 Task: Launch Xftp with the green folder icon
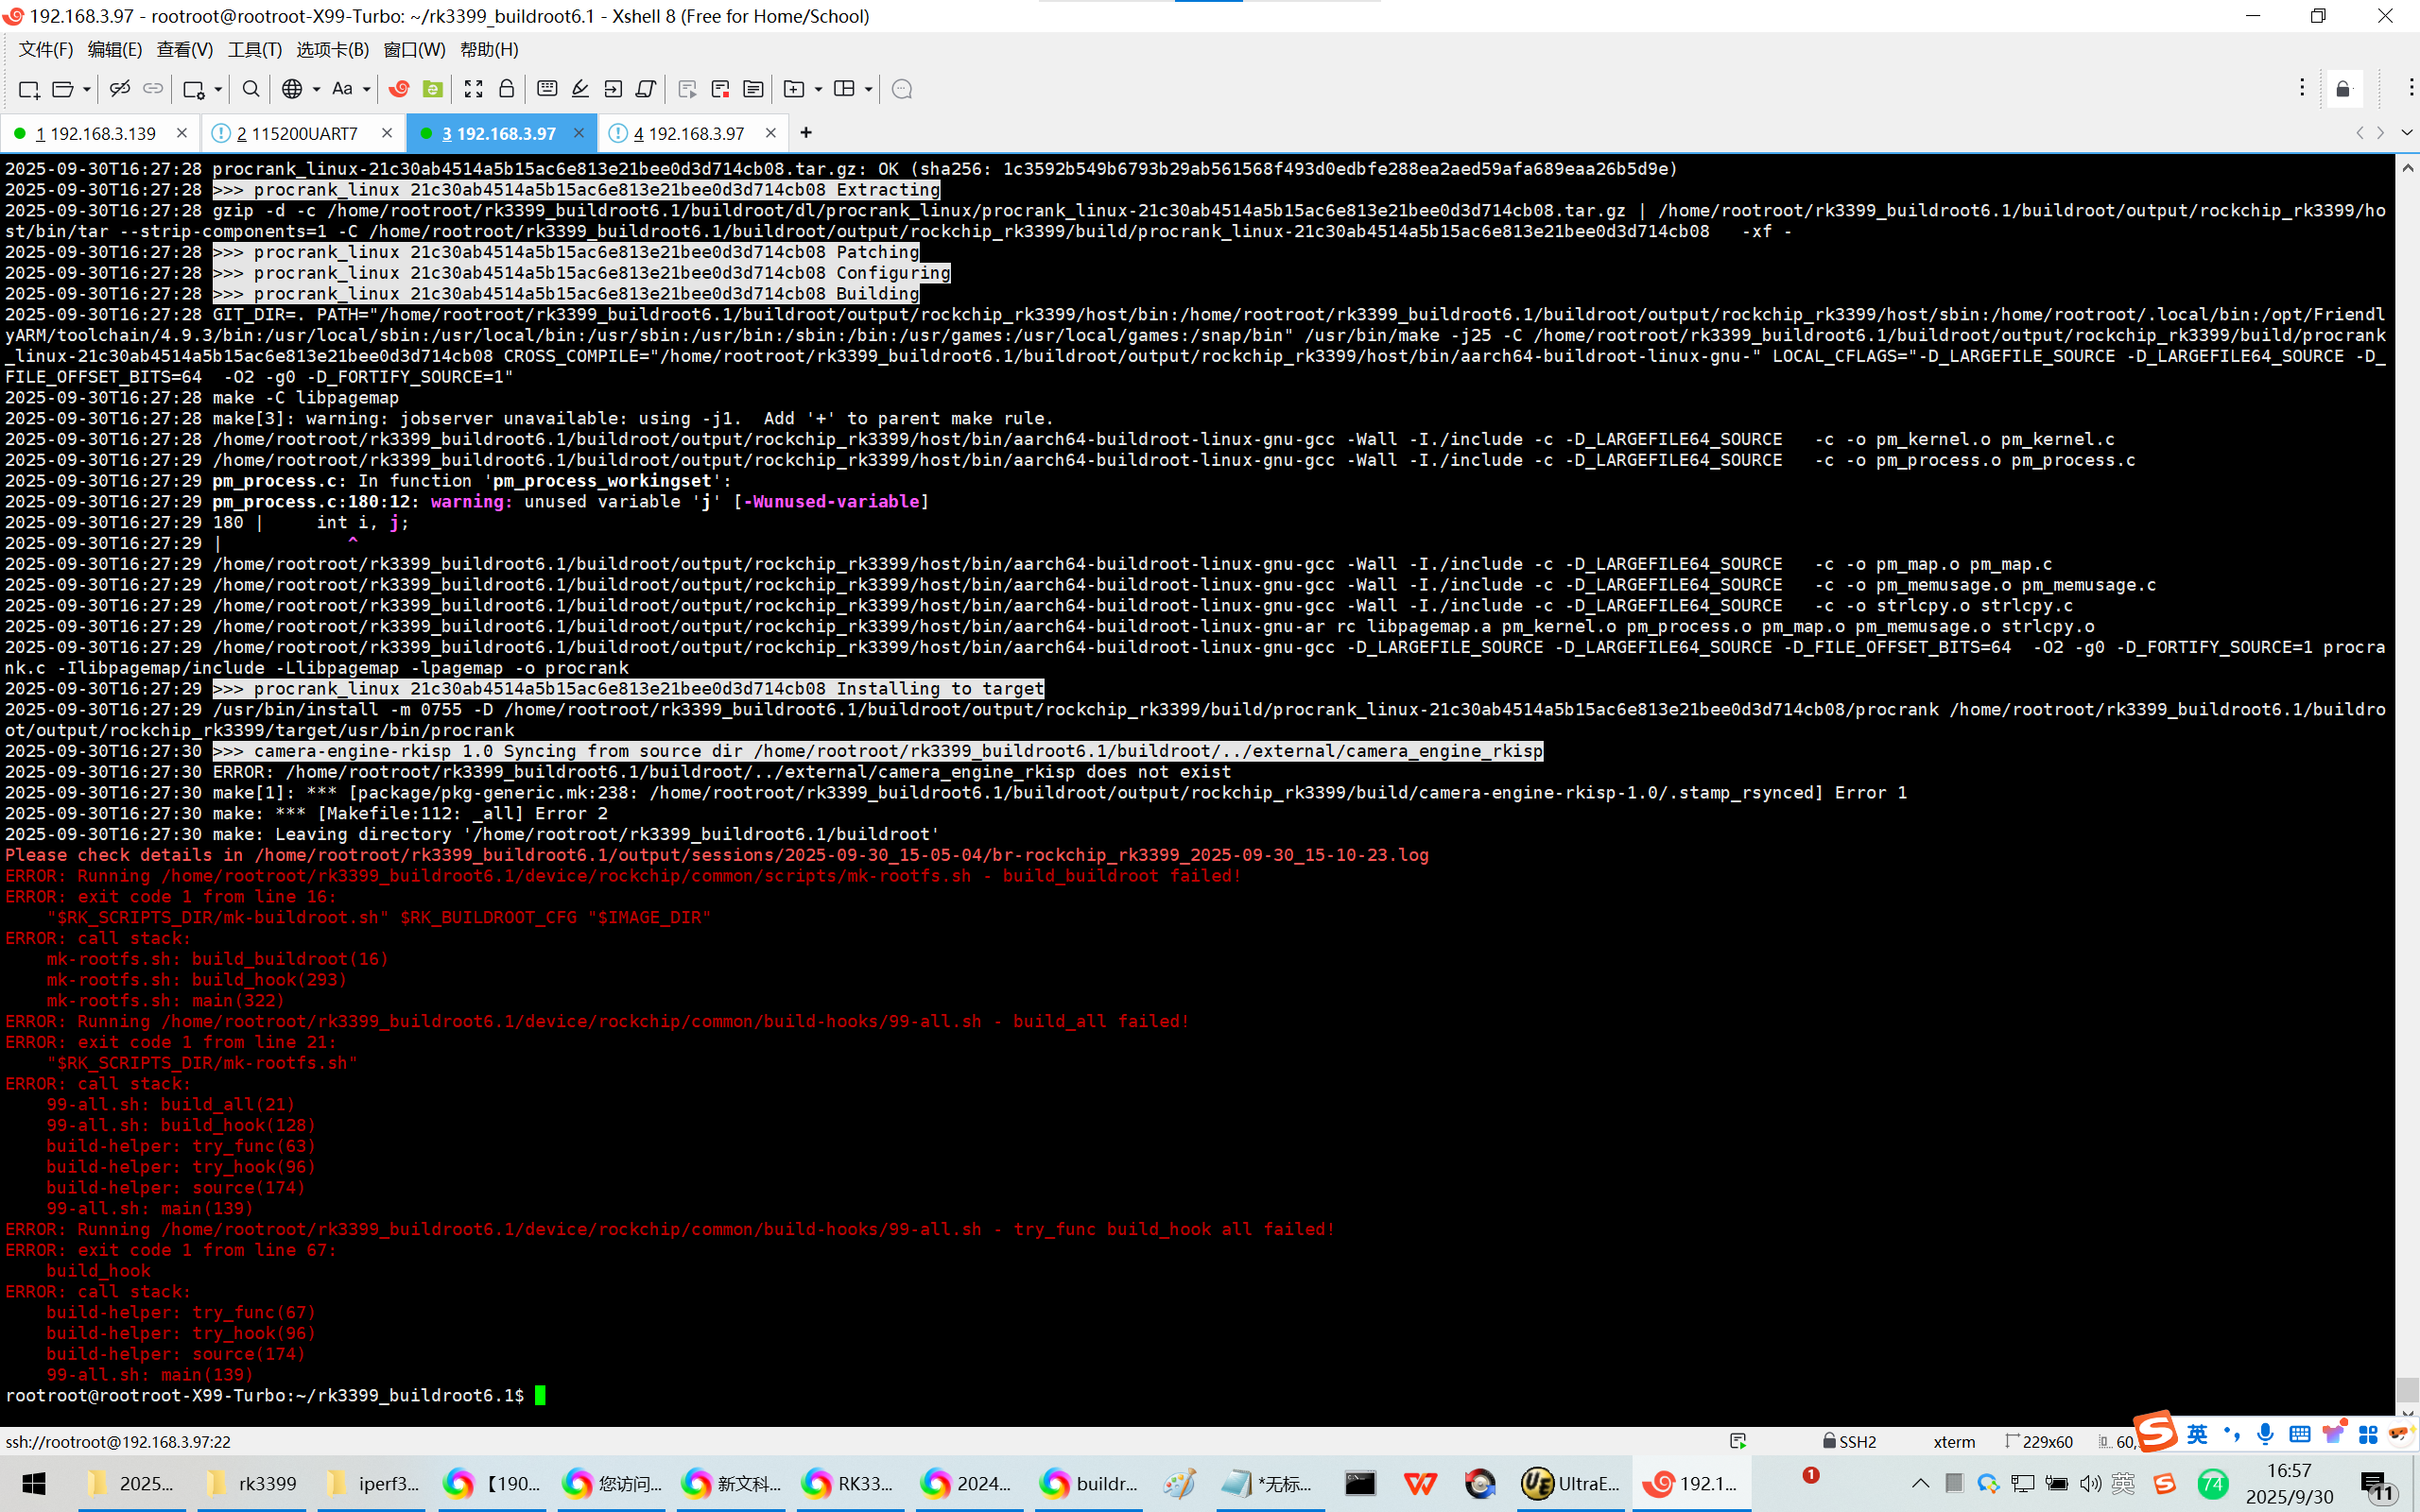[432, 89]
